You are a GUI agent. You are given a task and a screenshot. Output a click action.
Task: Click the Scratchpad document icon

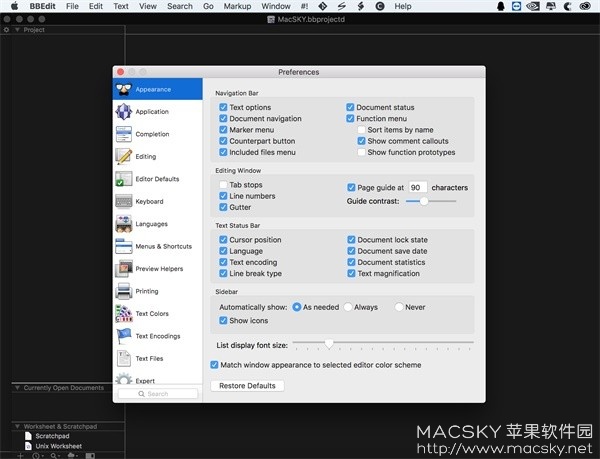[28, 436]
